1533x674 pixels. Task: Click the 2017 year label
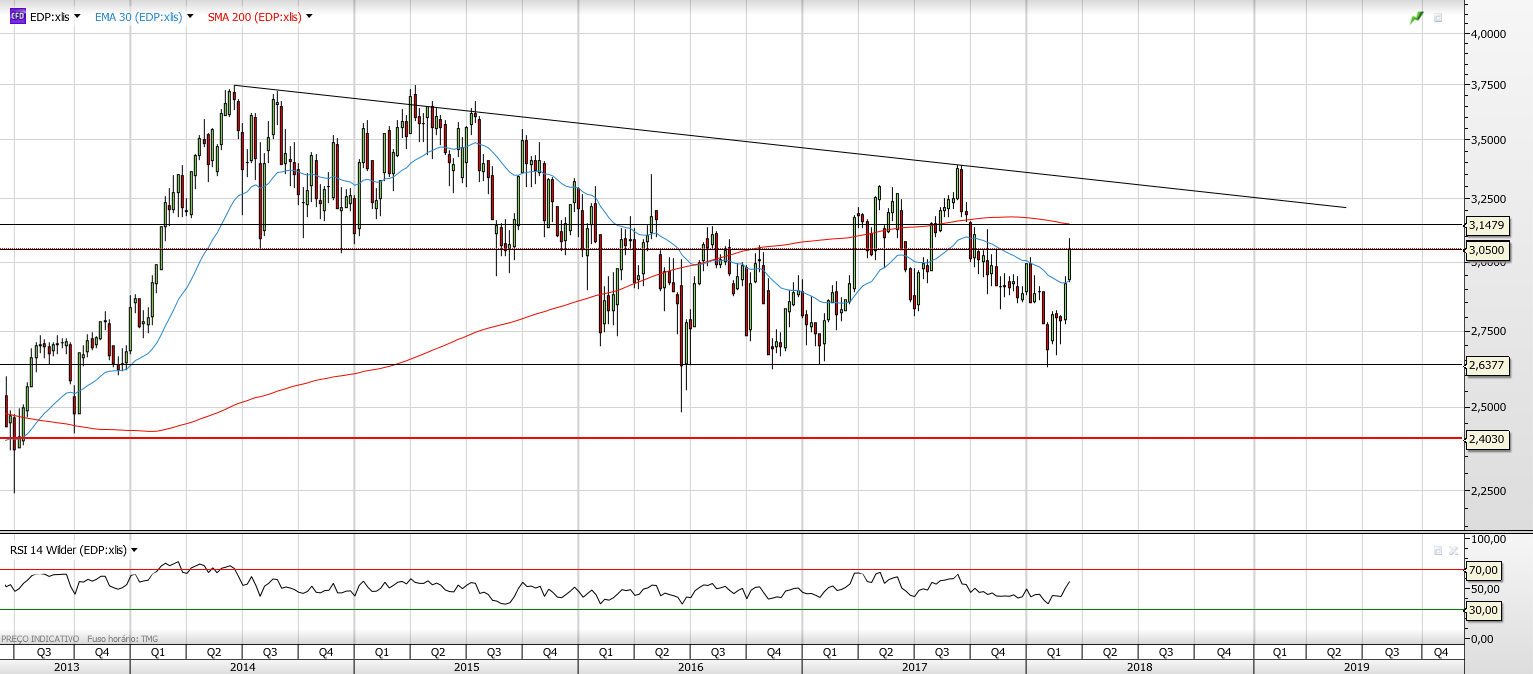pos(914,667)
